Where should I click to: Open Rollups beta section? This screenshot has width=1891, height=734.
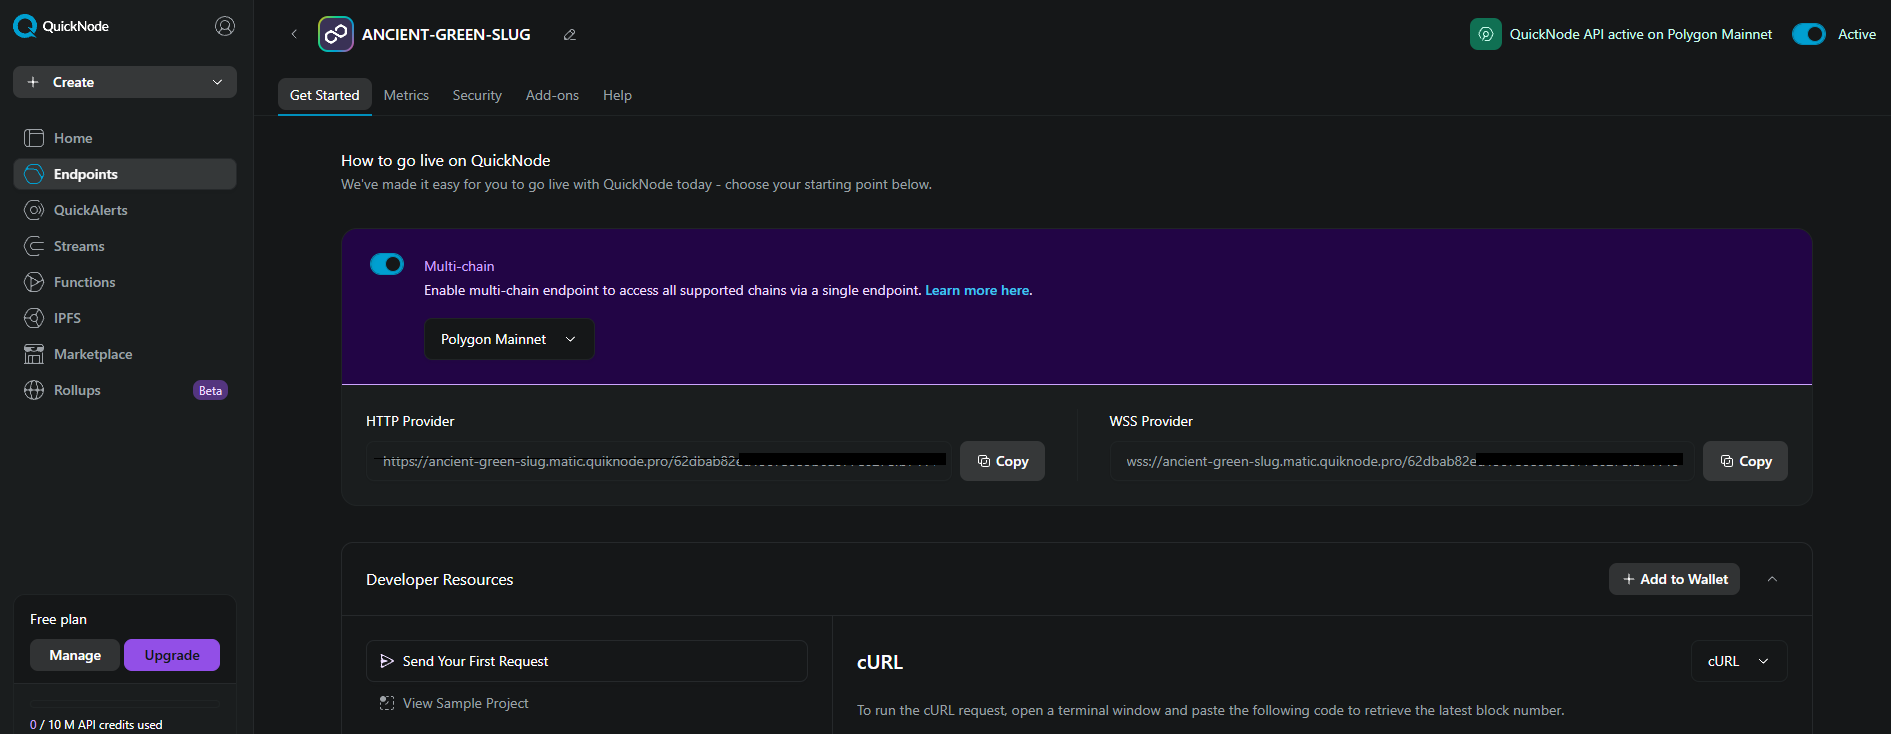pyautogui.click(x=77, y=390)
